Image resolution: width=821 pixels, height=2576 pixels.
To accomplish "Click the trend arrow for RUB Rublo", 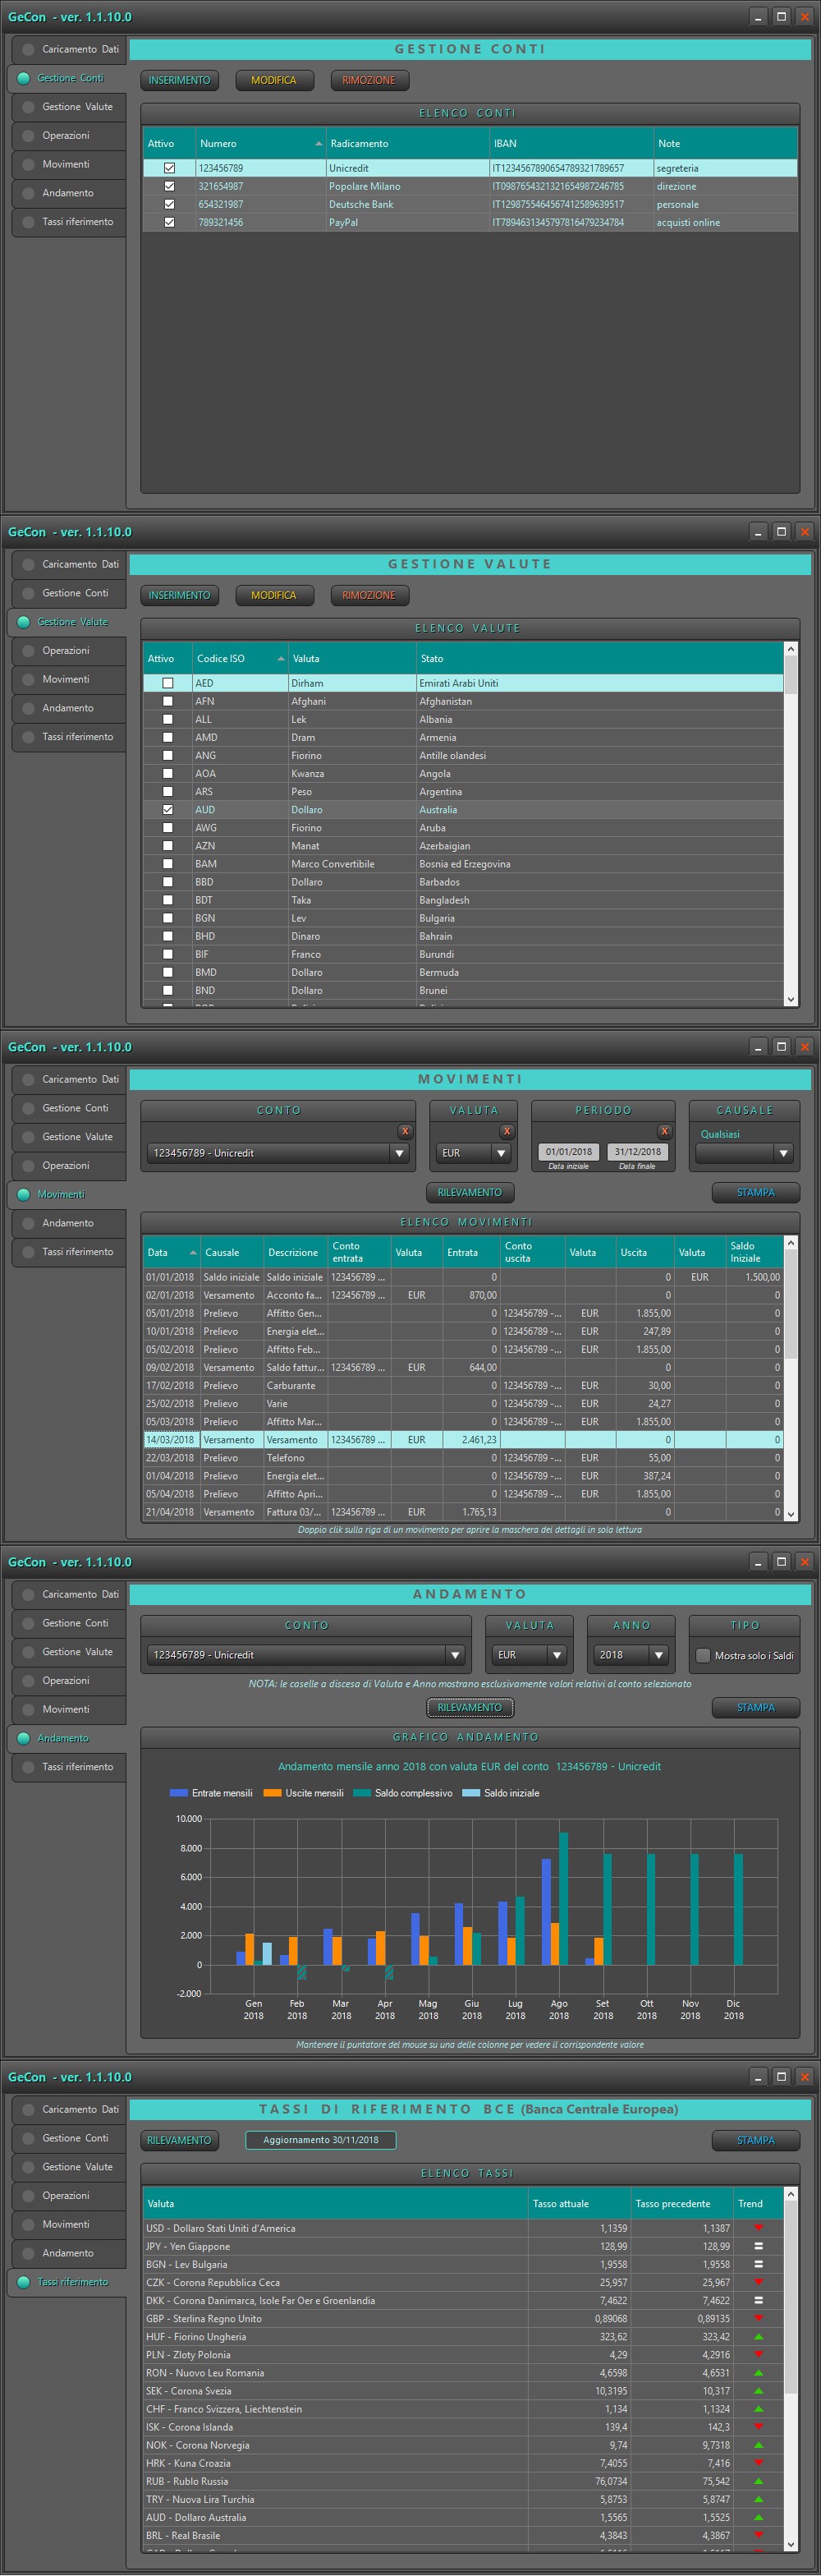I will pyautogui.click(x=758, y=2481).
